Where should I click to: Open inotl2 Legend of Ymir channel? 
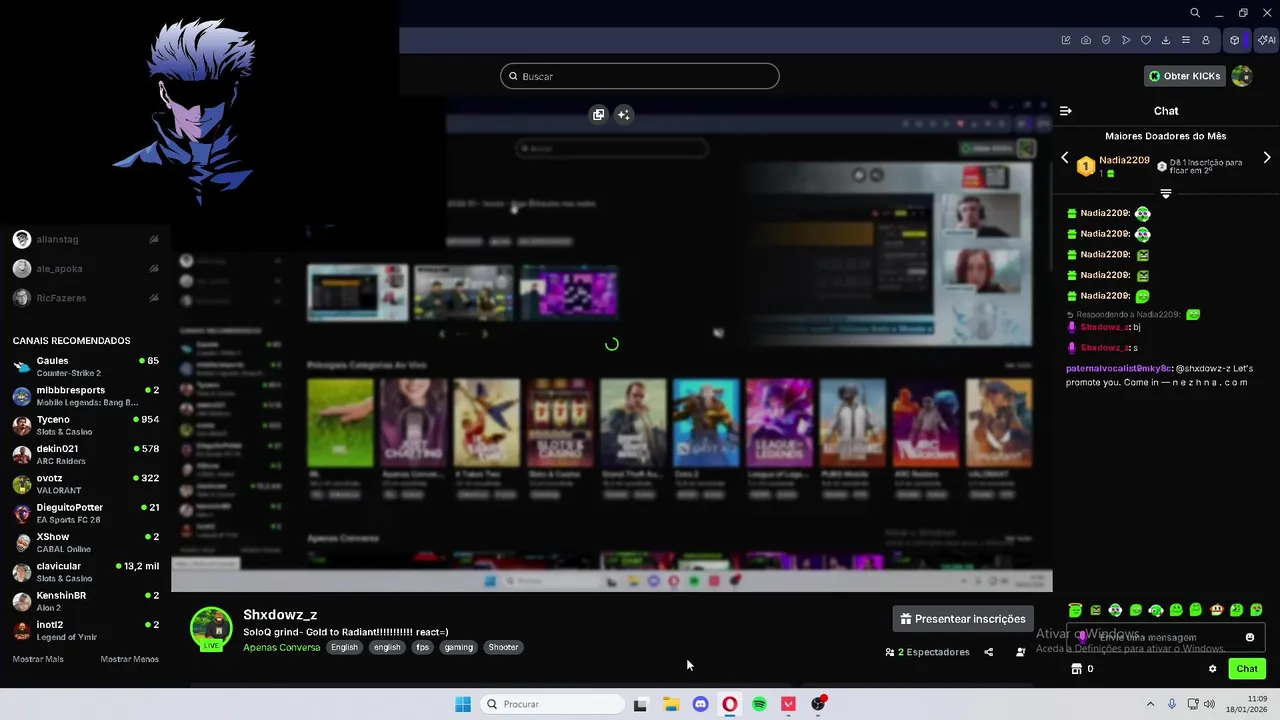85,630
